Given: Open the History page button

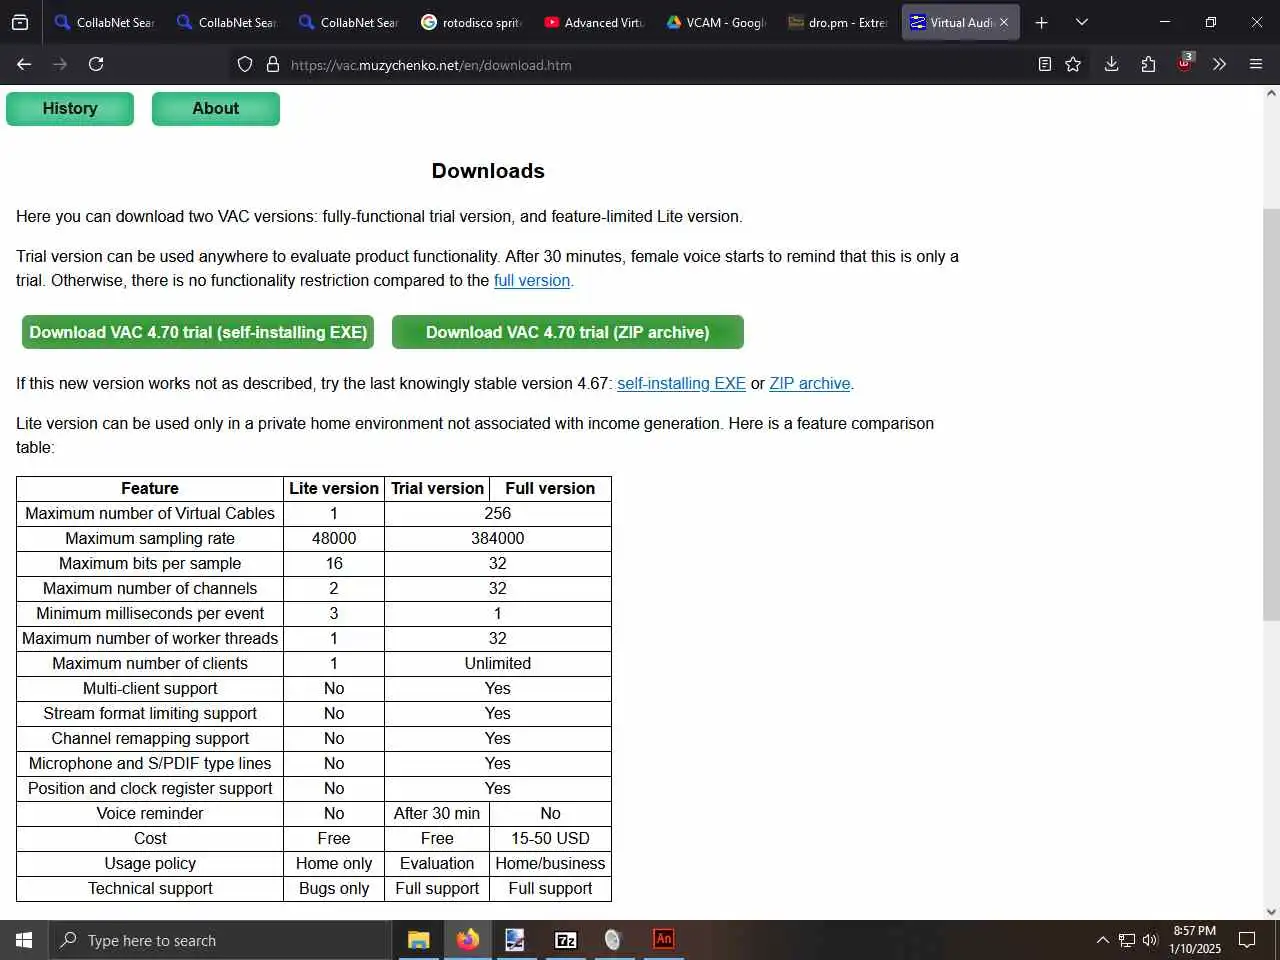Looking at the screenshot, I should [70, 109].
